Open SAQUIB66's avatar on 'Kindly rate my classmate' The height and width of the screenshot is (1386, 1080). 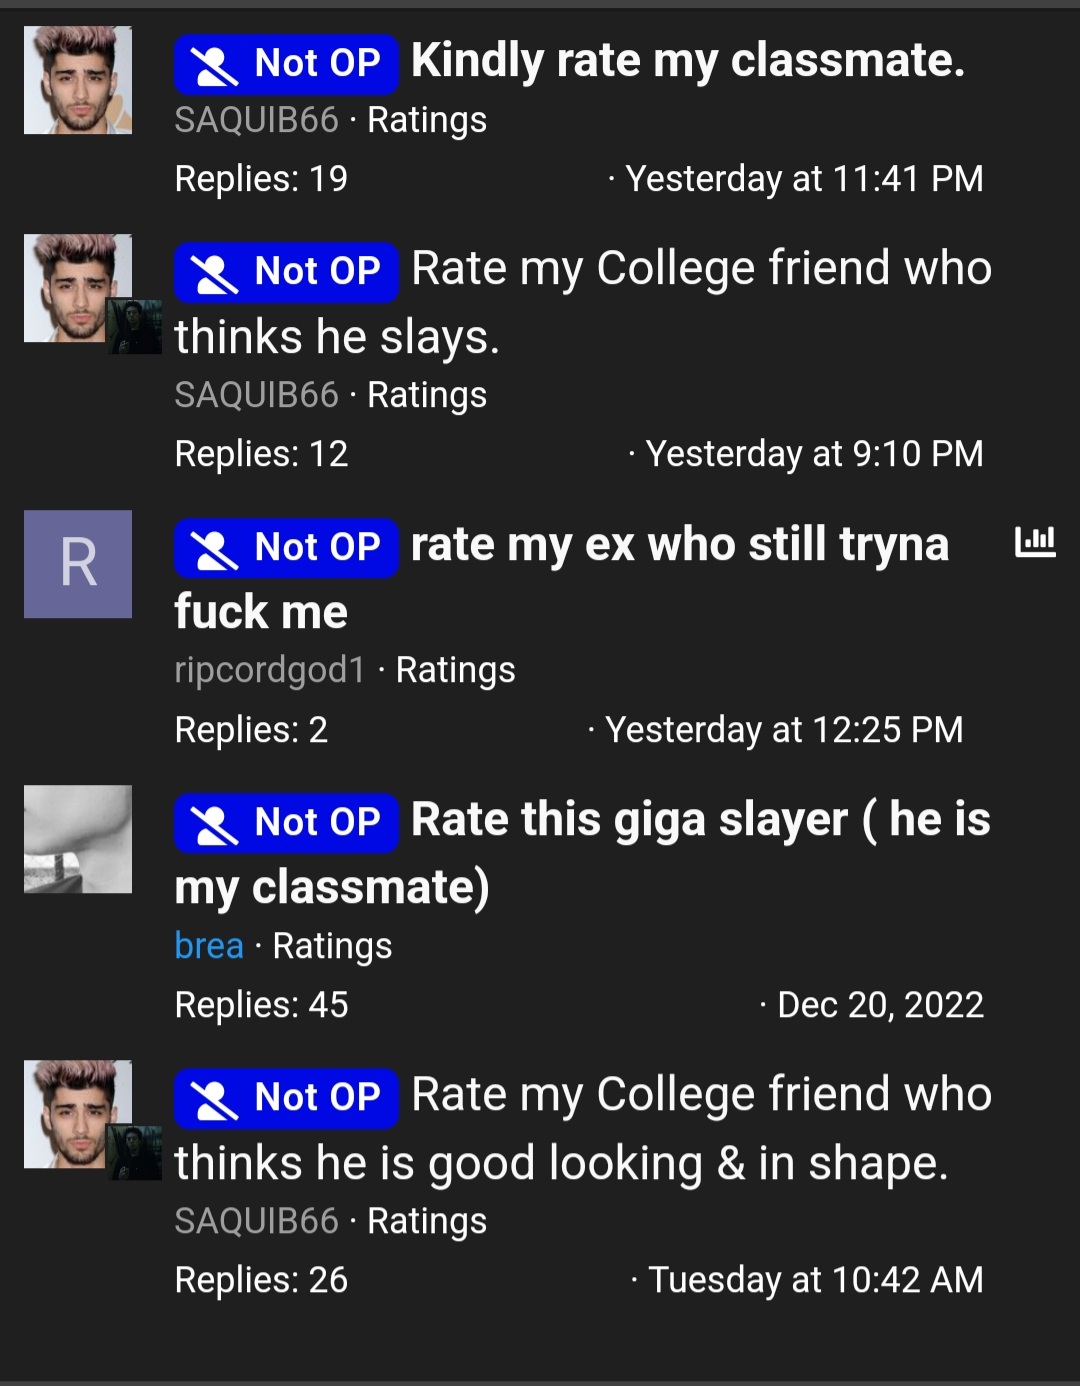pos(78,80)
